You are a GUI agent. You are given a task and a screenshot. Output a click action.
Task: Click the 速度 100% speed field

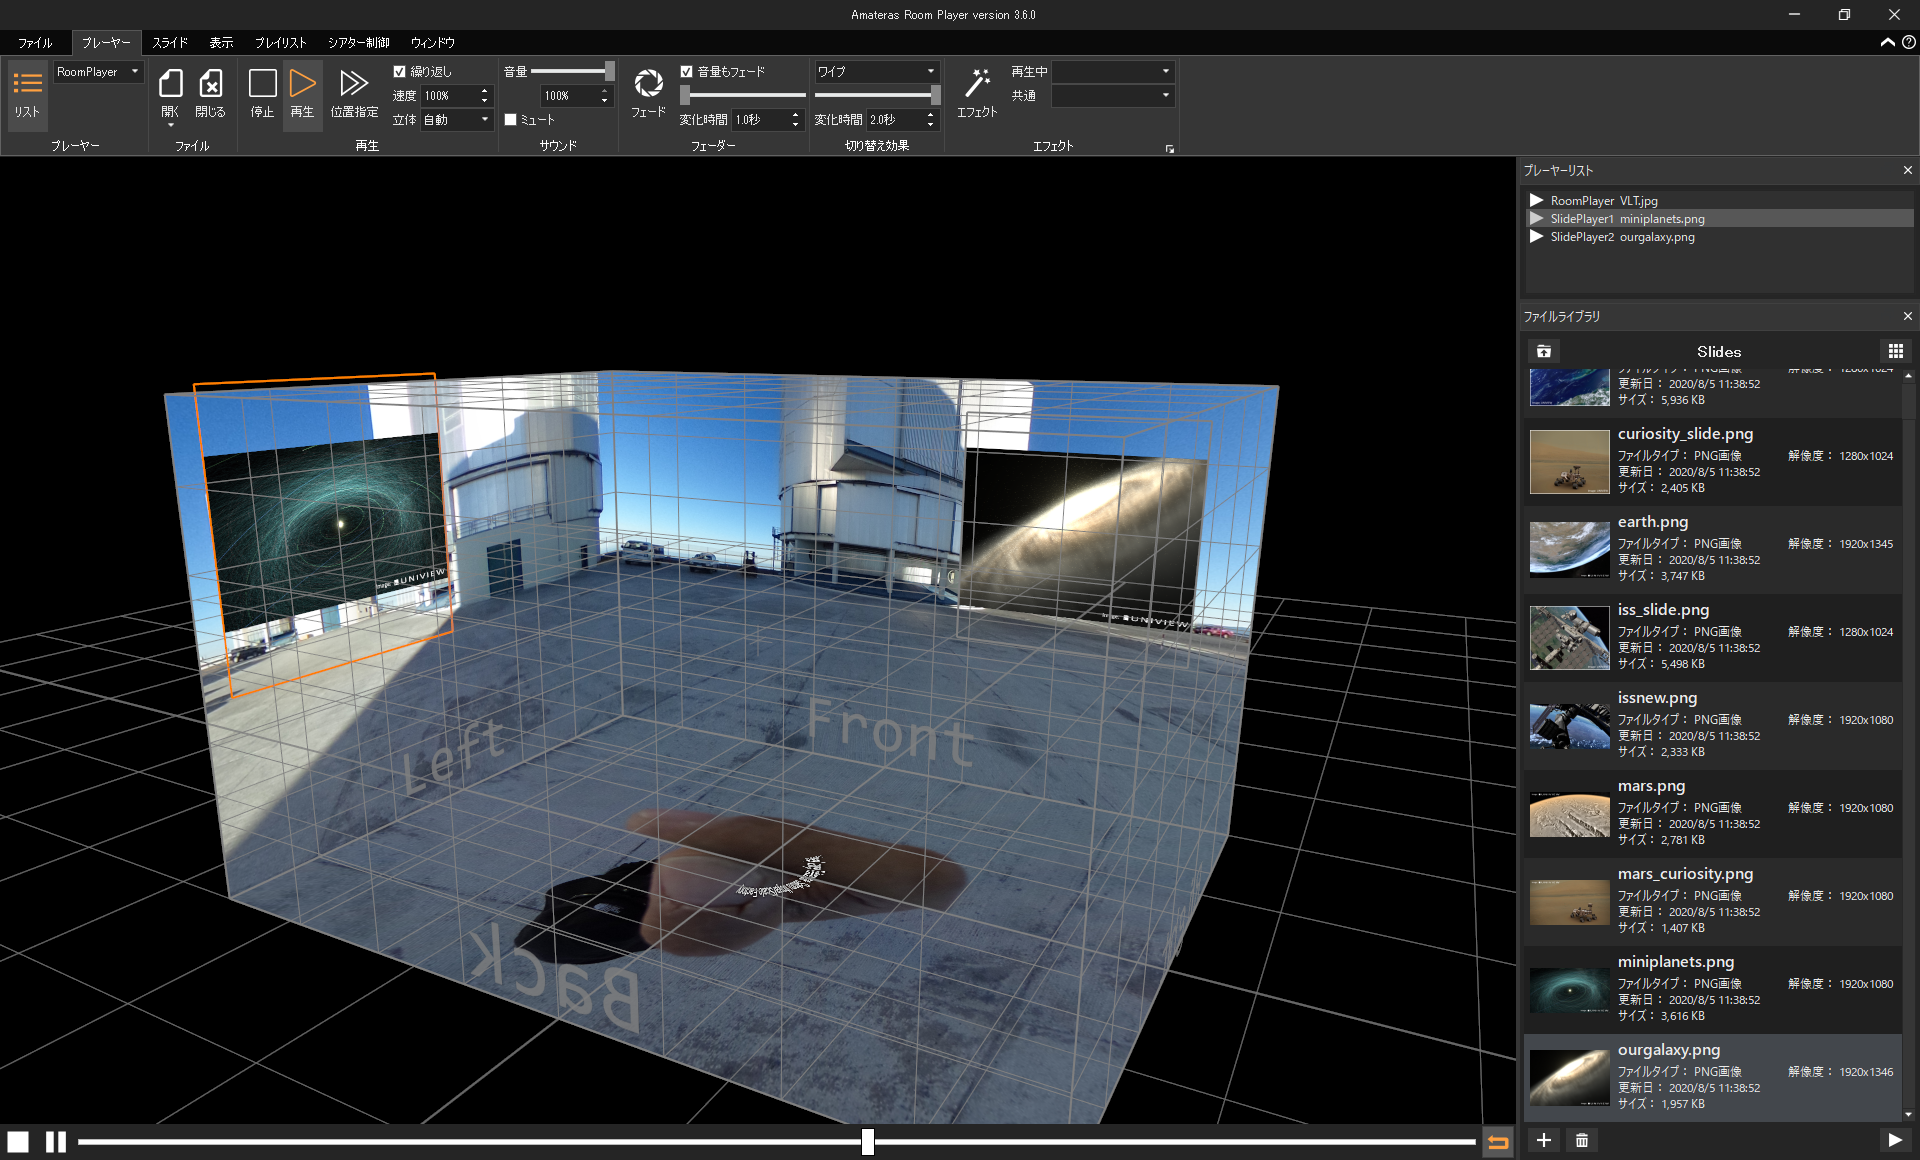tap(449, 95)
